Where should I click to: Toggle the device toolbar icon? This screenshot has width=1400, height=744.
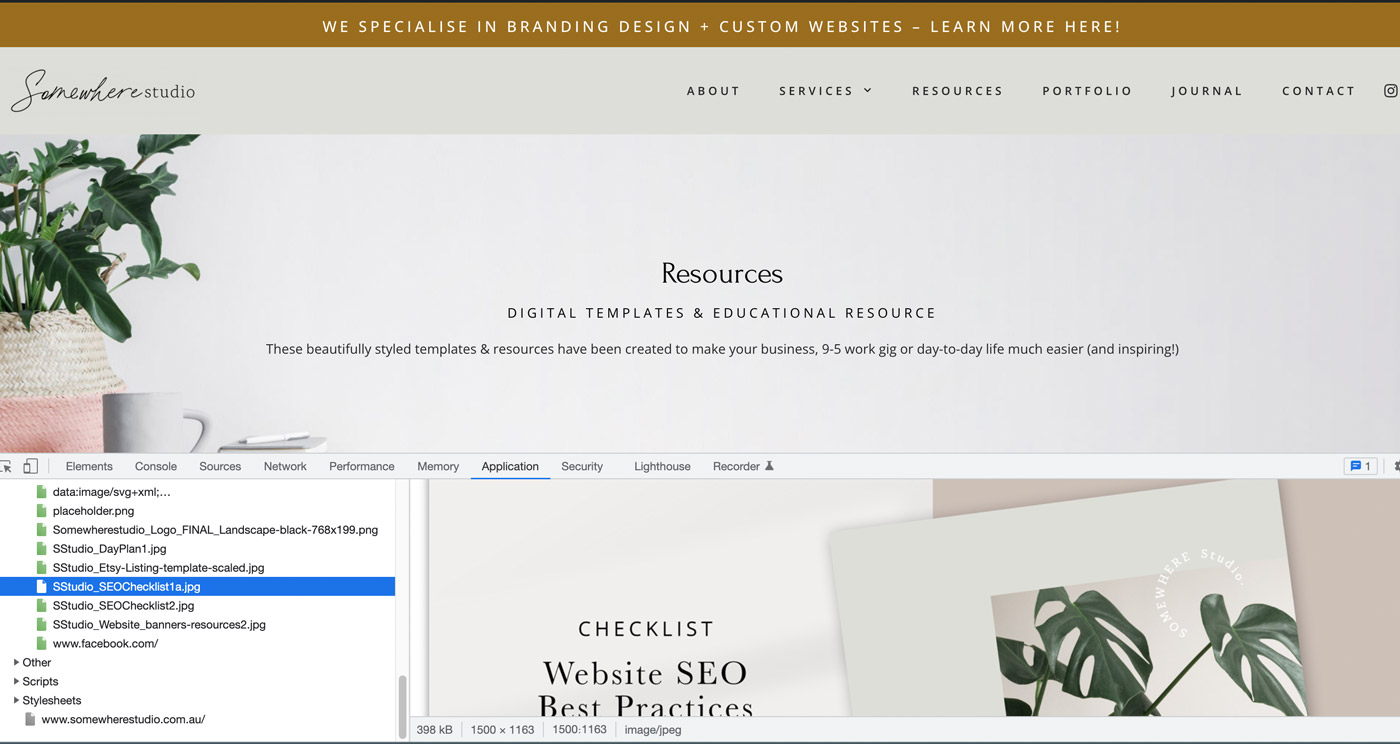point(31,466)
